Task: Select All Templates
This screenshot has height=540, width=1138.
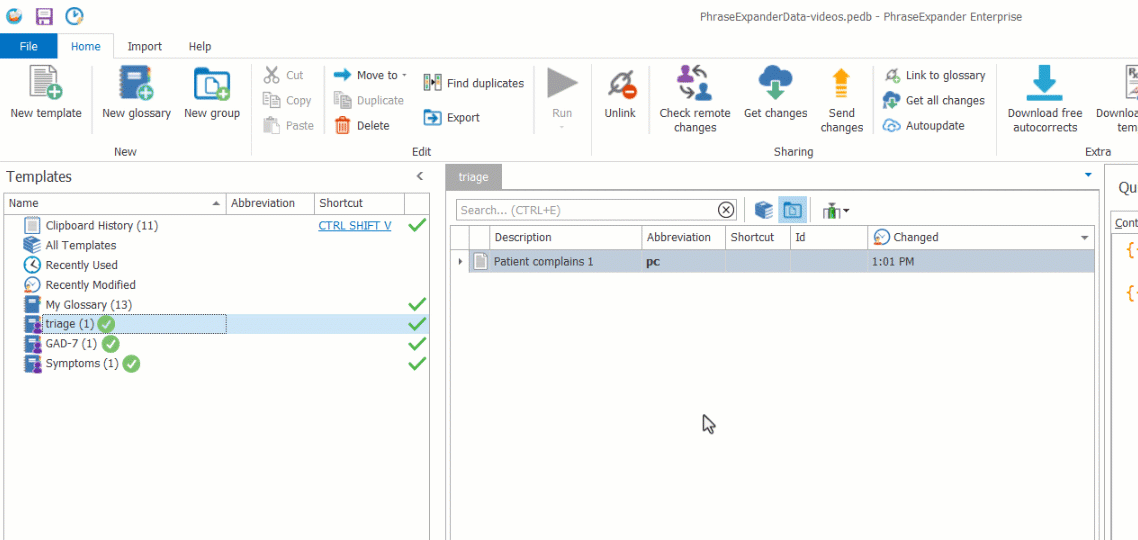Action: click(x=81, y=245)
